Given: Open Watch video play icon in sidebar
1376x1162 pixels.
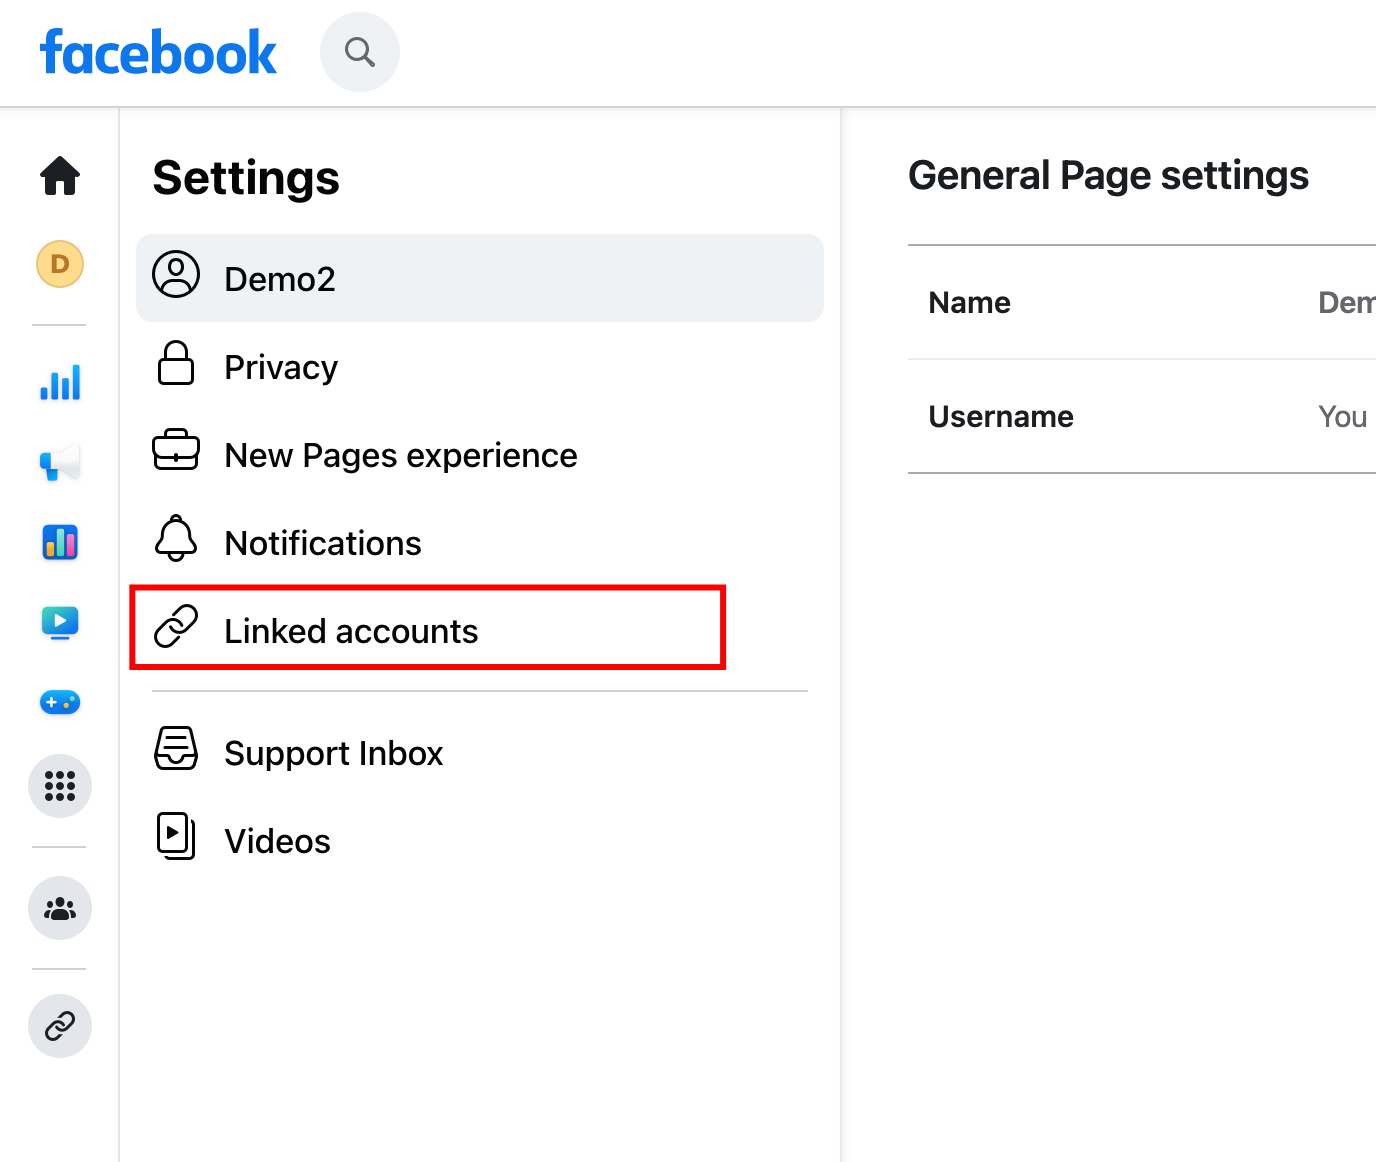Looking at the screenshot, I should [x=60, y=623].
